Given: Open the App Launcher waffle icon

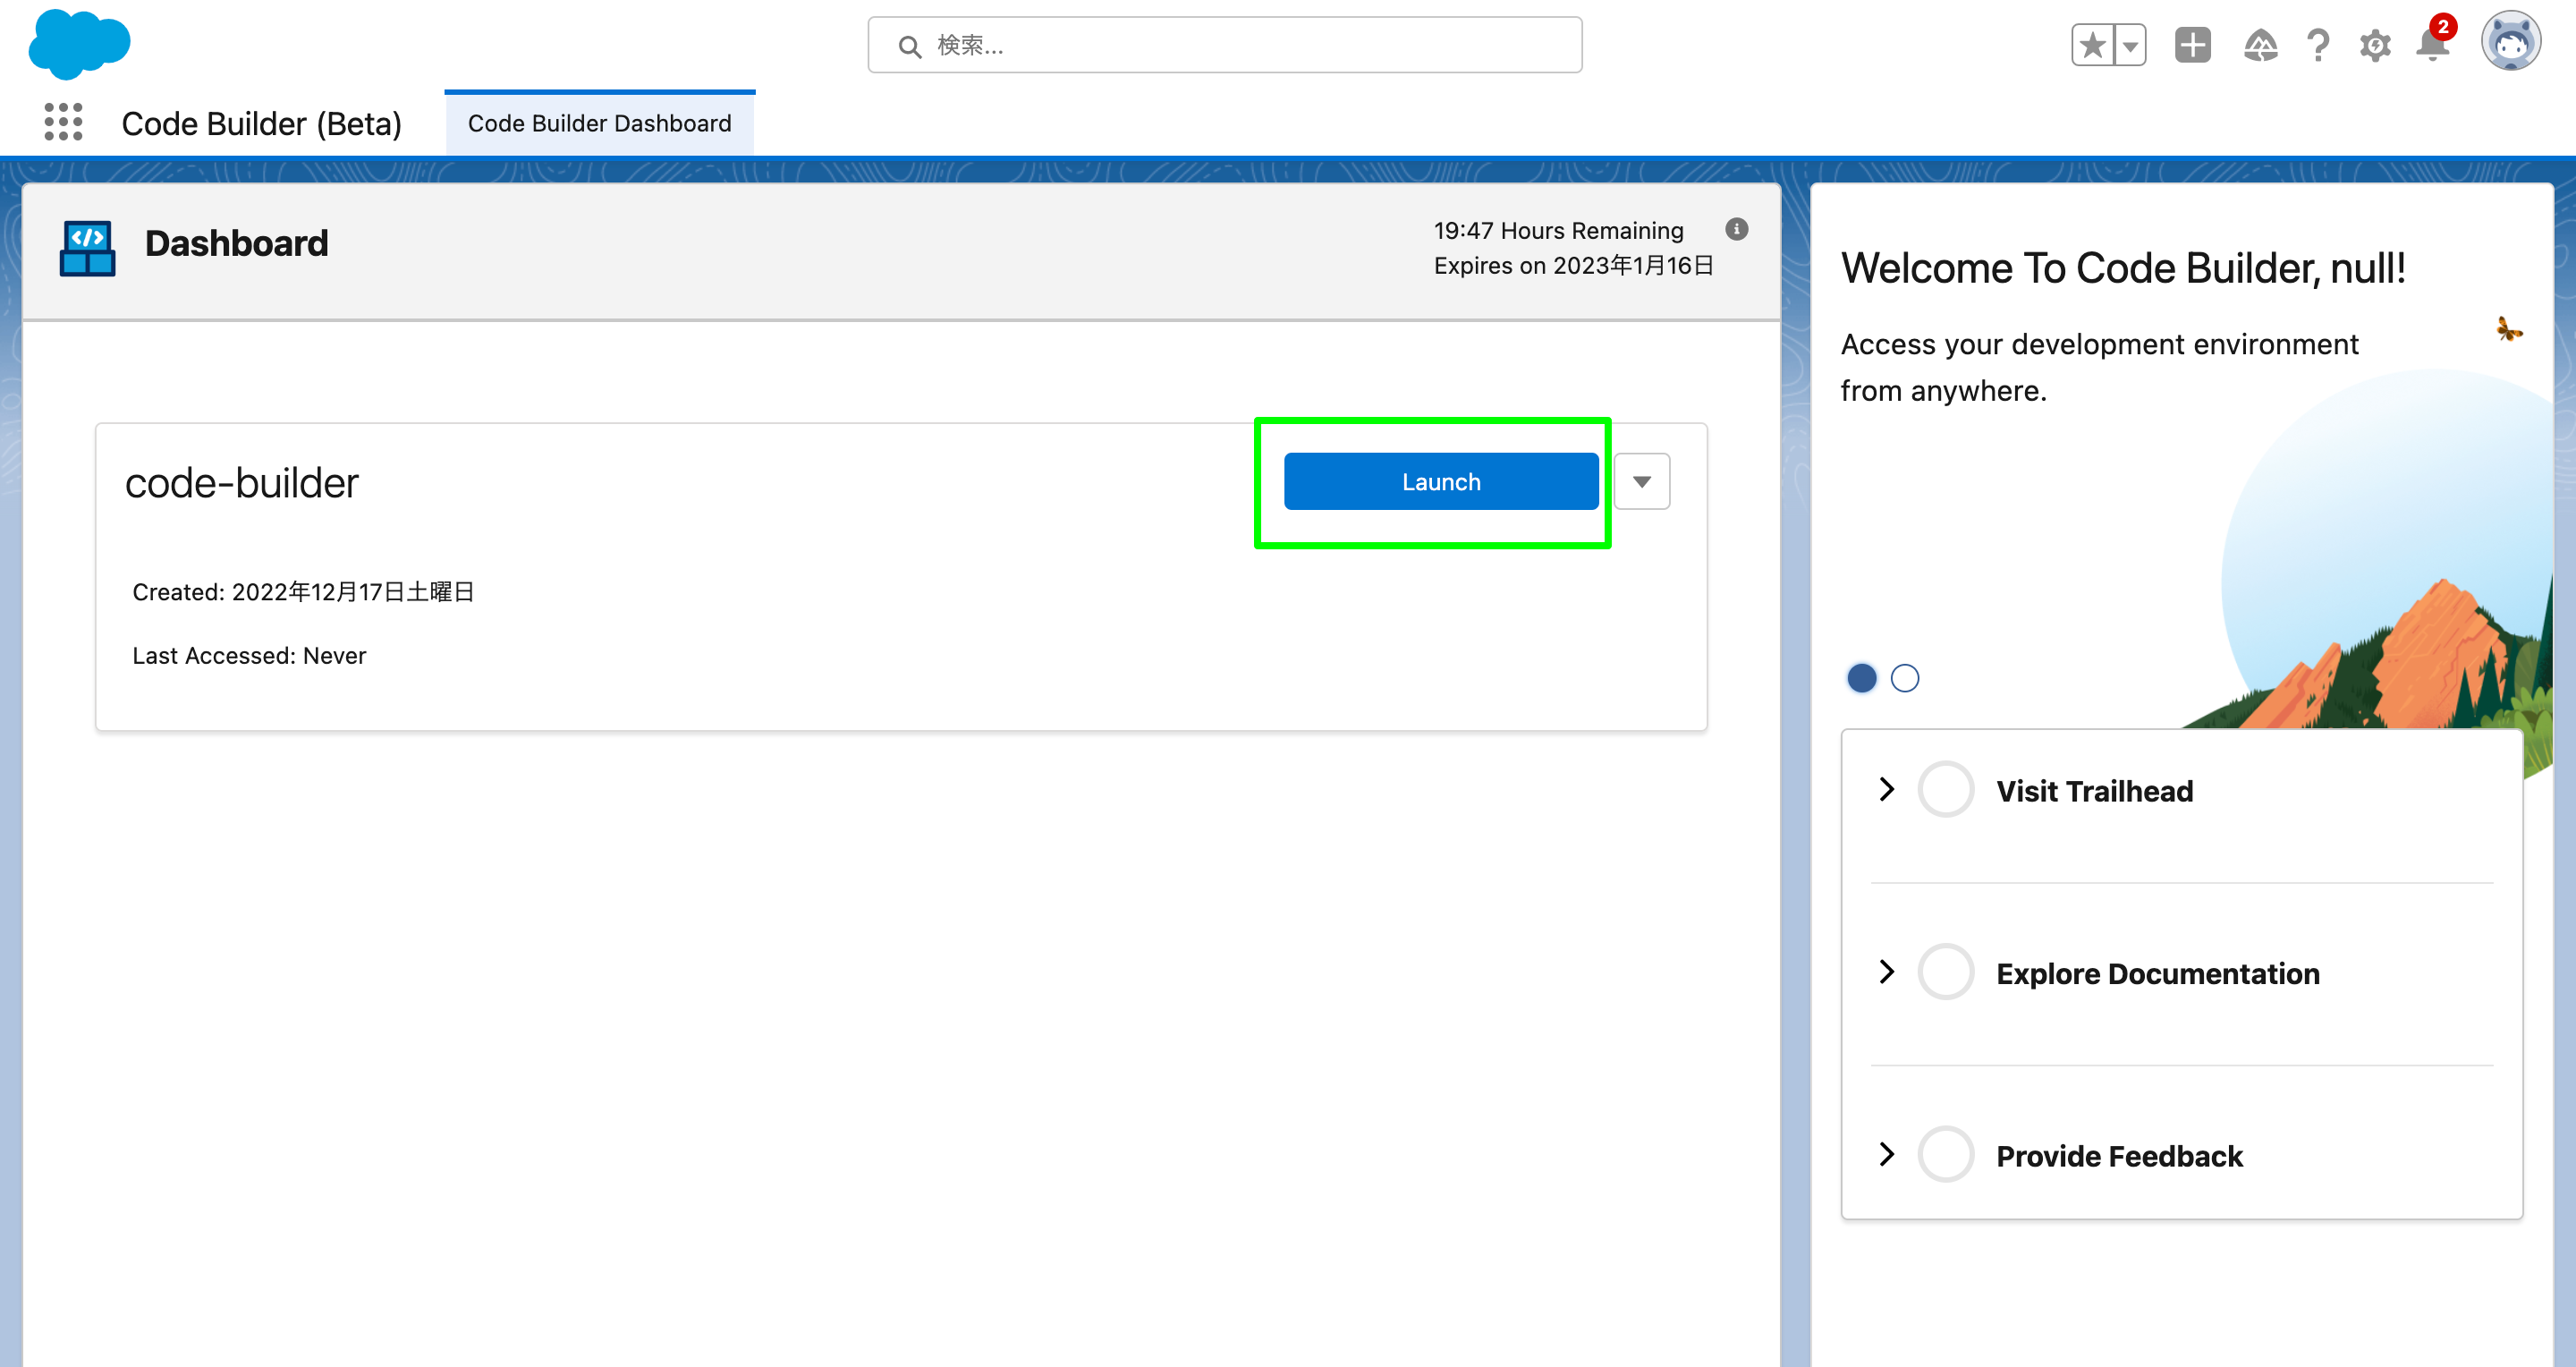Looking at the screenshot, I should point(63,122).
